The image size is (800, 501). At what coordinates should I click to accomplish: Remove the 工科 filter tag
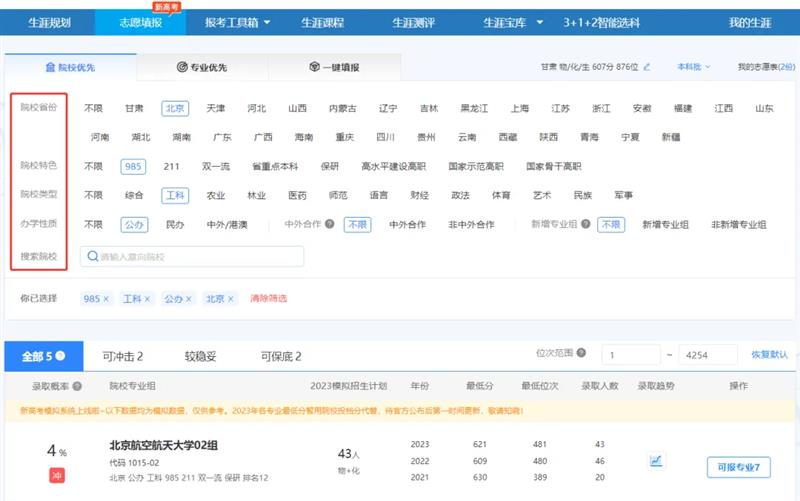tap(147, 299)
